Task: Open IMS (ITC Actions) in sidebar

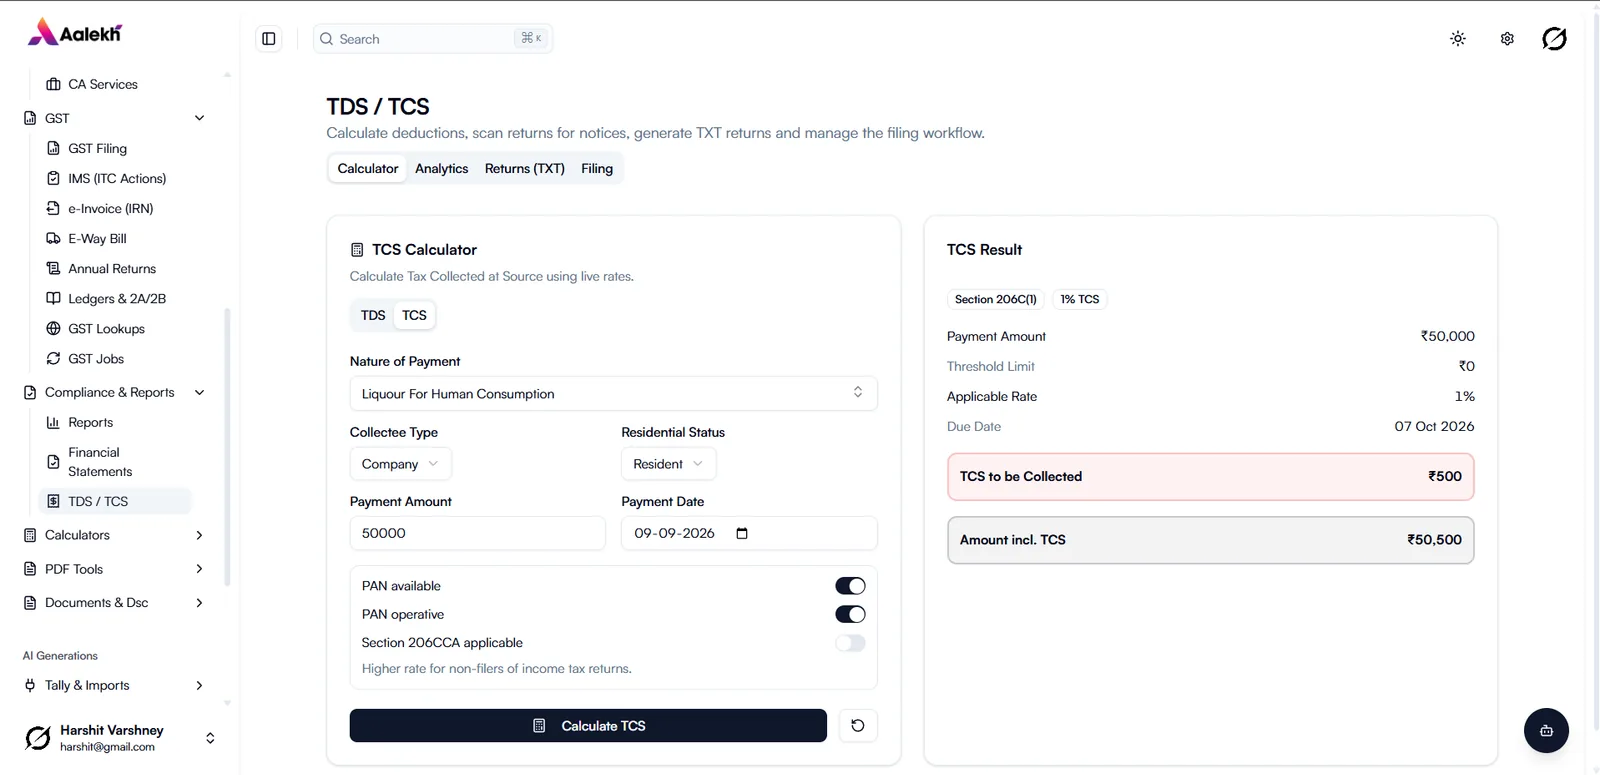Action: 115,178
